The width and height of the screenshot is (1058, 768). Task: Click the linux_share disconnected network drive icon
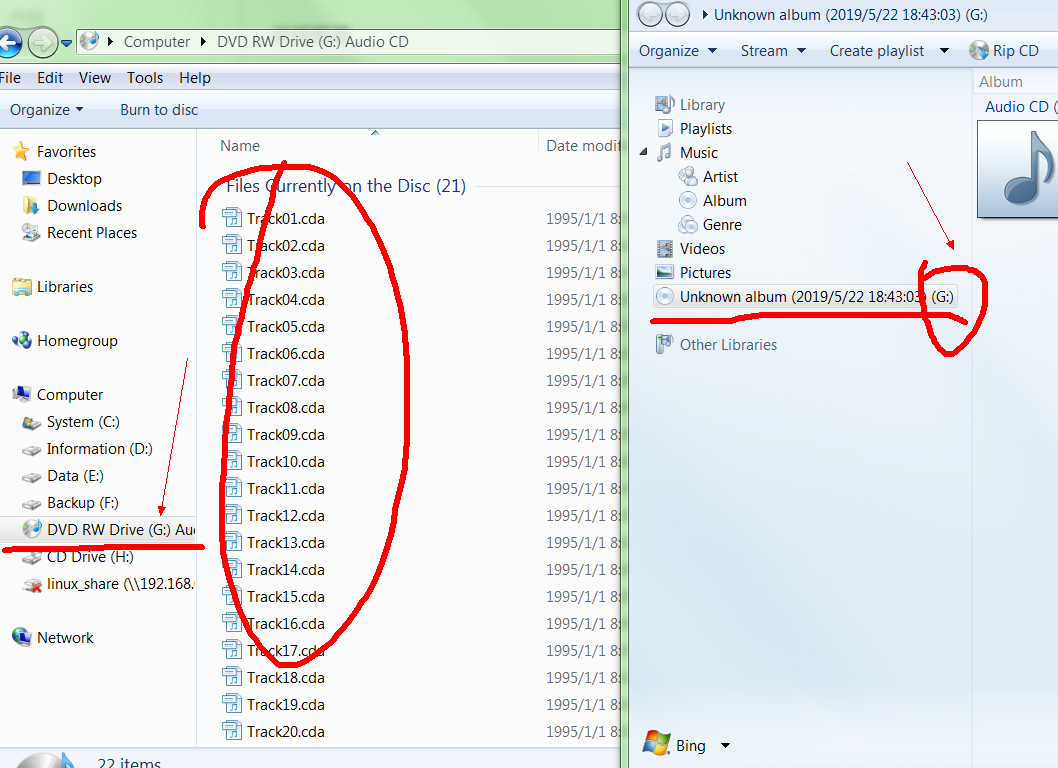click(x=32, y=584)
